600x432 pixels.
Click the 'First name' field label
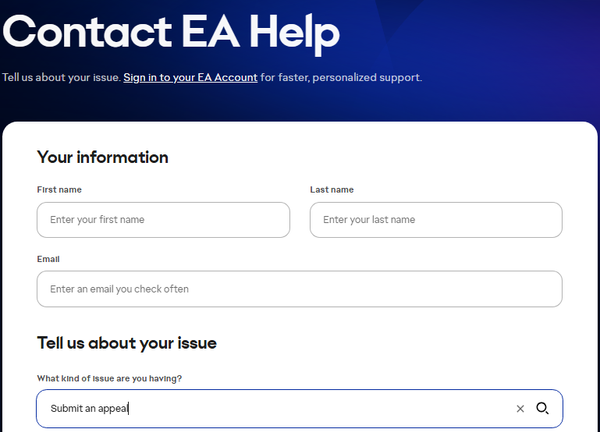[x=59, y=190]
